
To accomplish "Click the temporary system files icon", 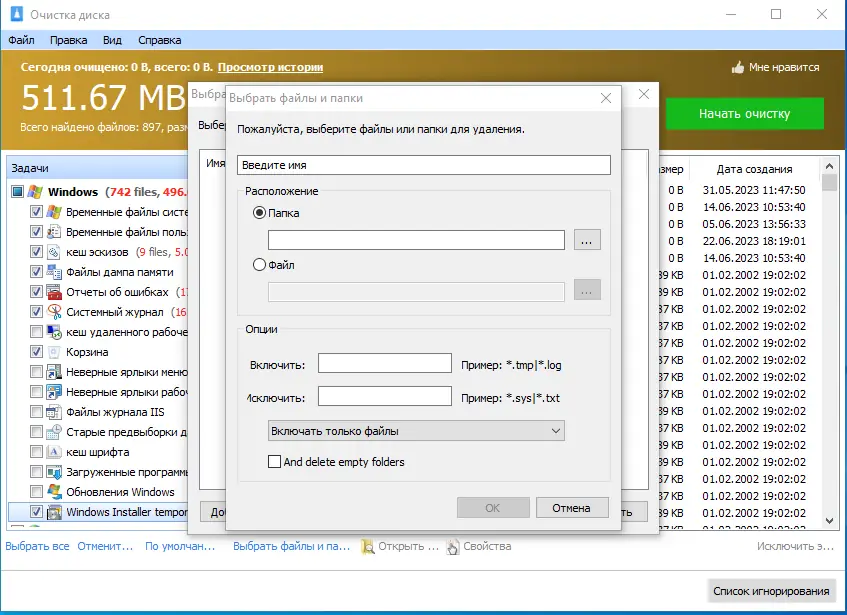I will [x=54, y=212].
